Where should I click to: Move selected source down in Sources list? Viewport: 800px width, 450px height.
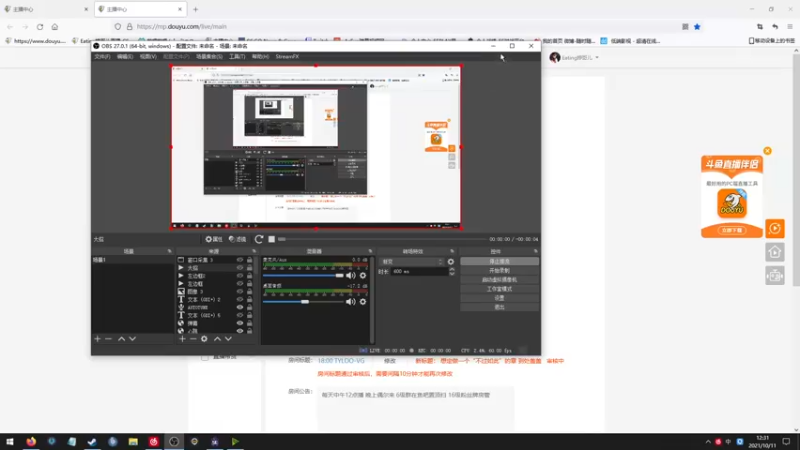[x=228, y=339]
